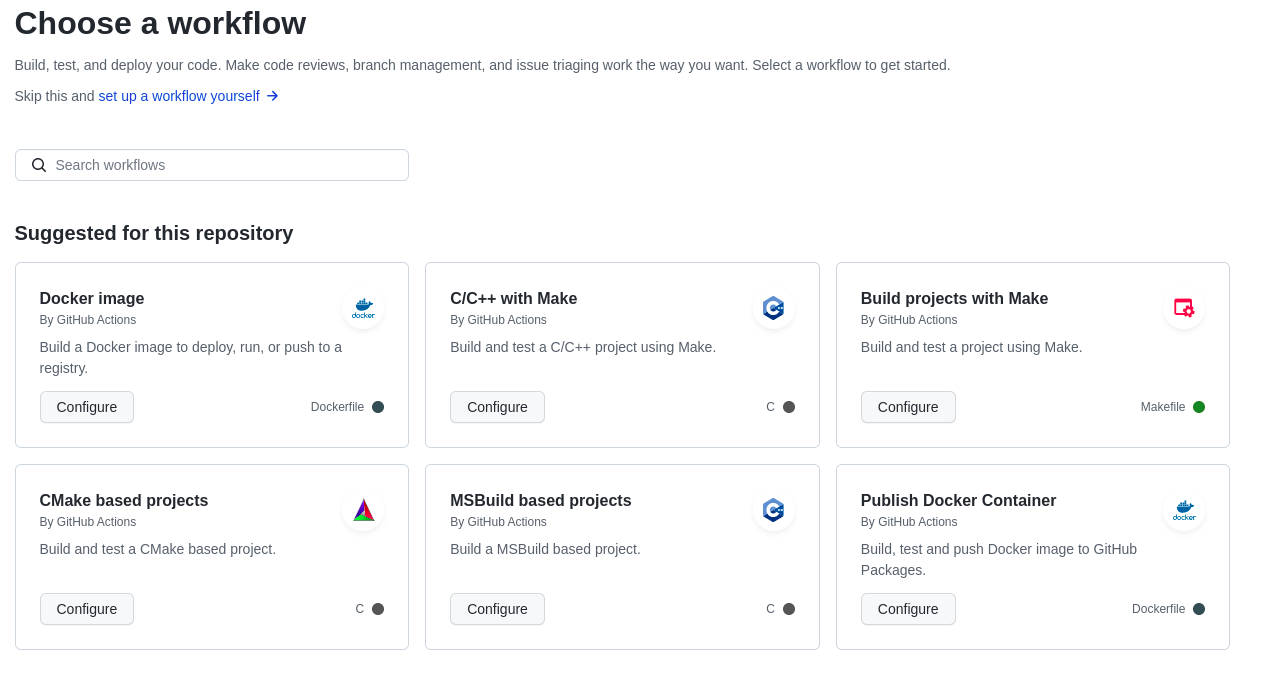
Task: Click C language dot on C/C++ with Make card
Action: click(x=789, y=407)
